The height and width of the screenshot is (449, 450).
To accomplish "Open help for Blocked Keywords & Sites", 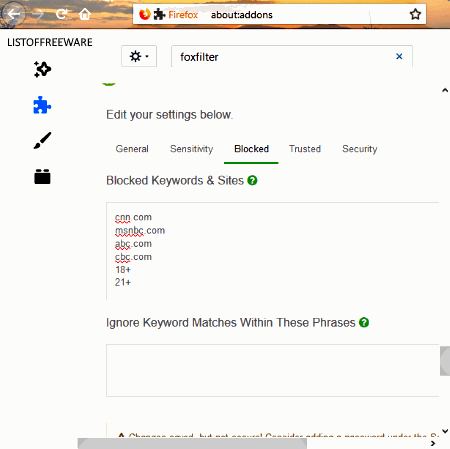I will 252,180.
